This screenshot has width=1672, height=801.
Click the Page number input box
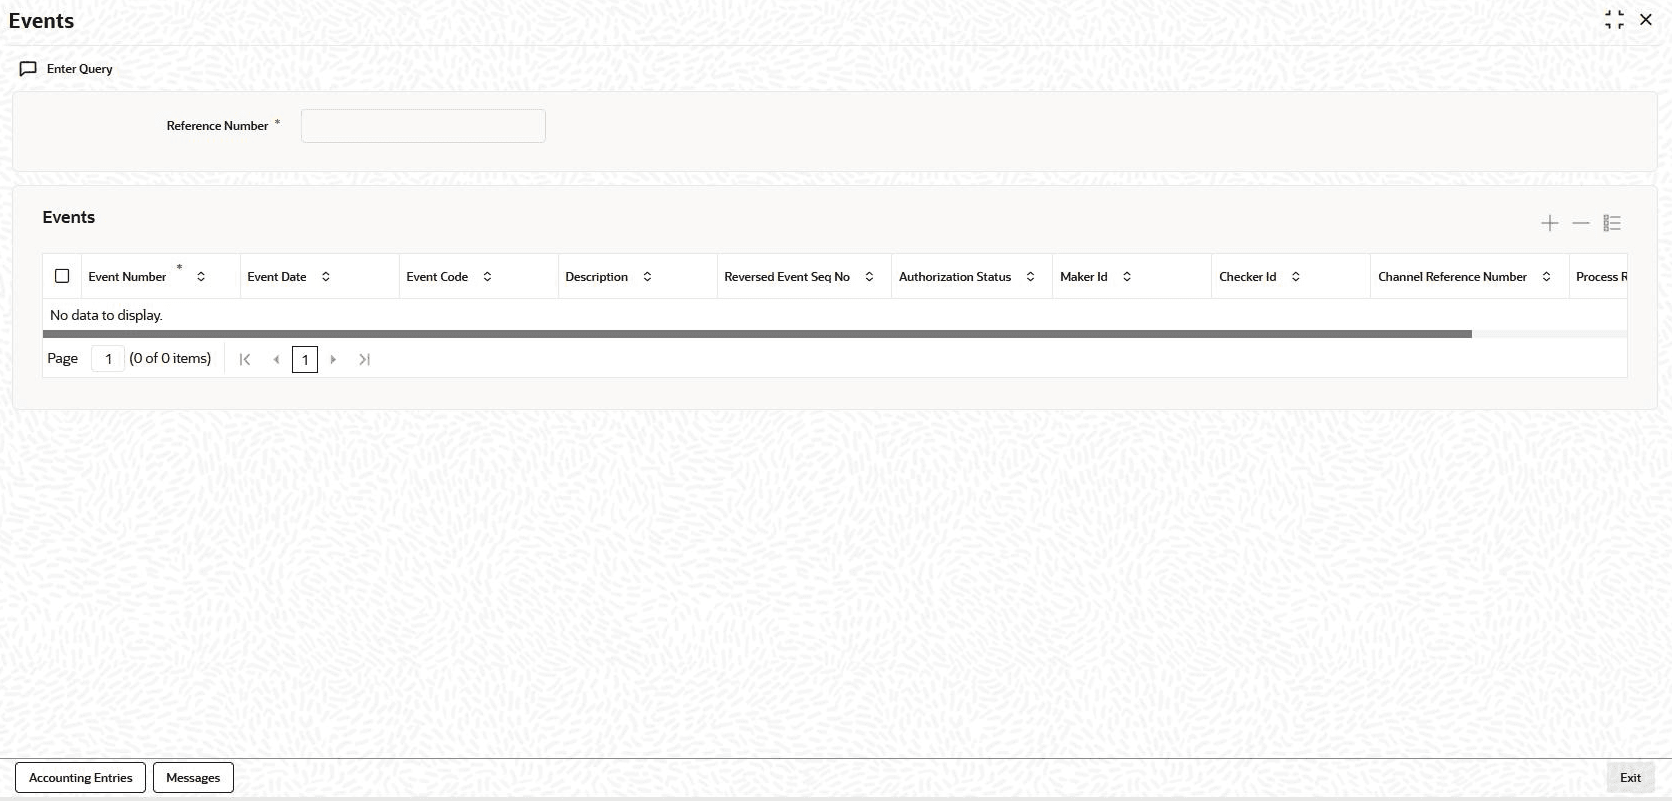(x=108, y=358)
